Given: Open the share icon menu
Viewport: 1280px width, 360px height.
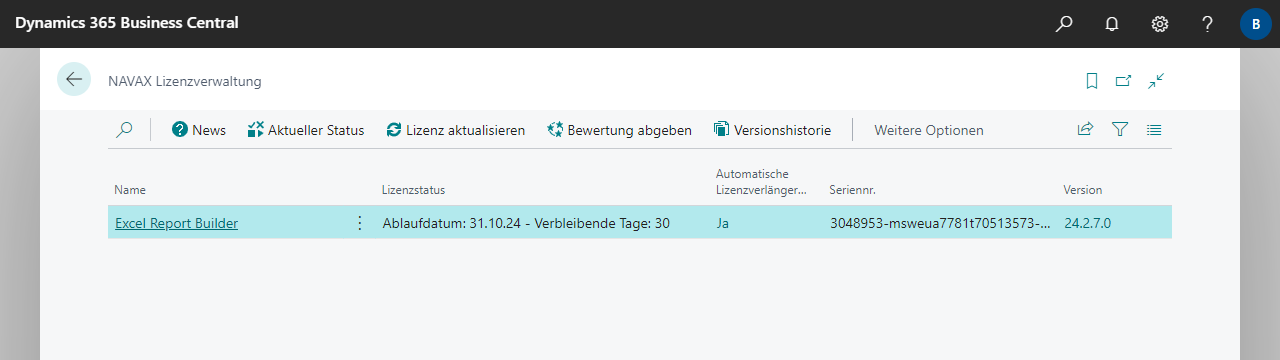Looking at the screenshot, I should [1085, 129].
